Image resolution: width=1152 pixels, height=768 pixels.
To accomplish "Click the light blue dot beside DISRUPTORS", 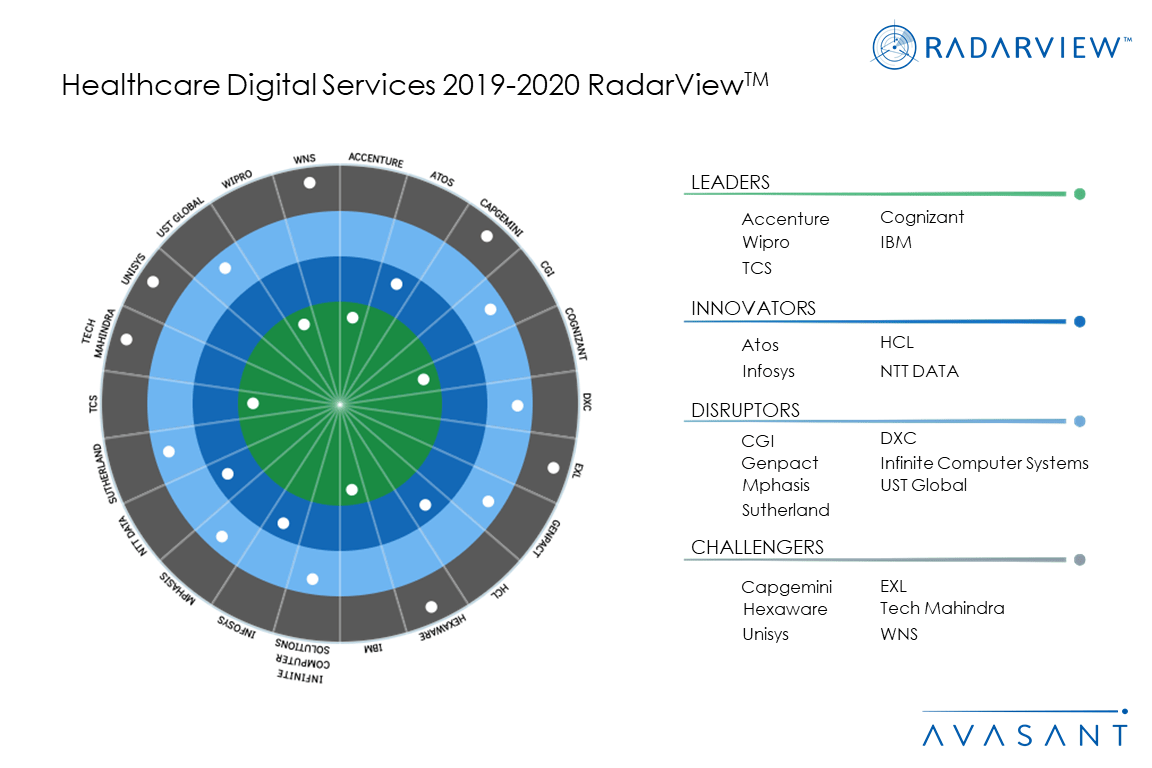I will (1079, 421).
